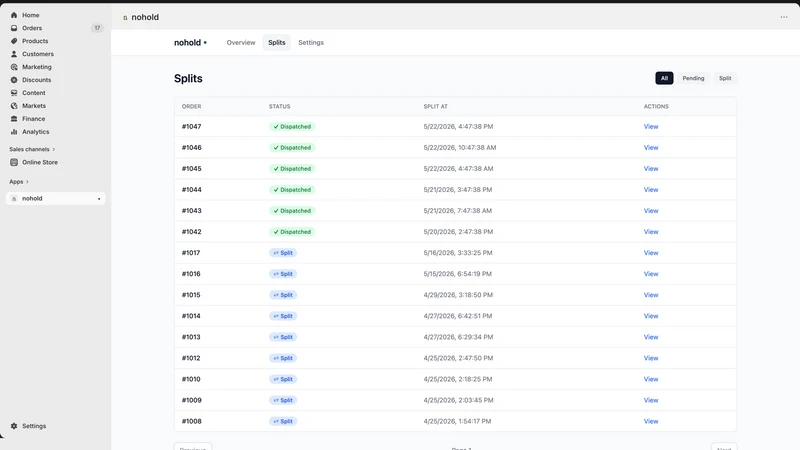800x450 pixels.
Task: Click the nohold title with green dot
Action: (x=190, y=43)
